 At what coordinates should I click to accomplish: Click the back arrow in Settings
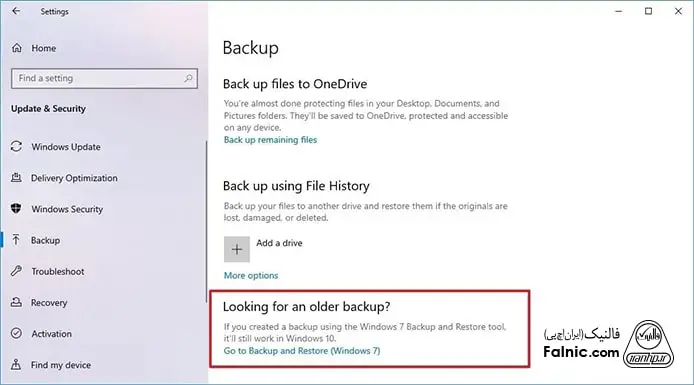[x=16, y=11]
